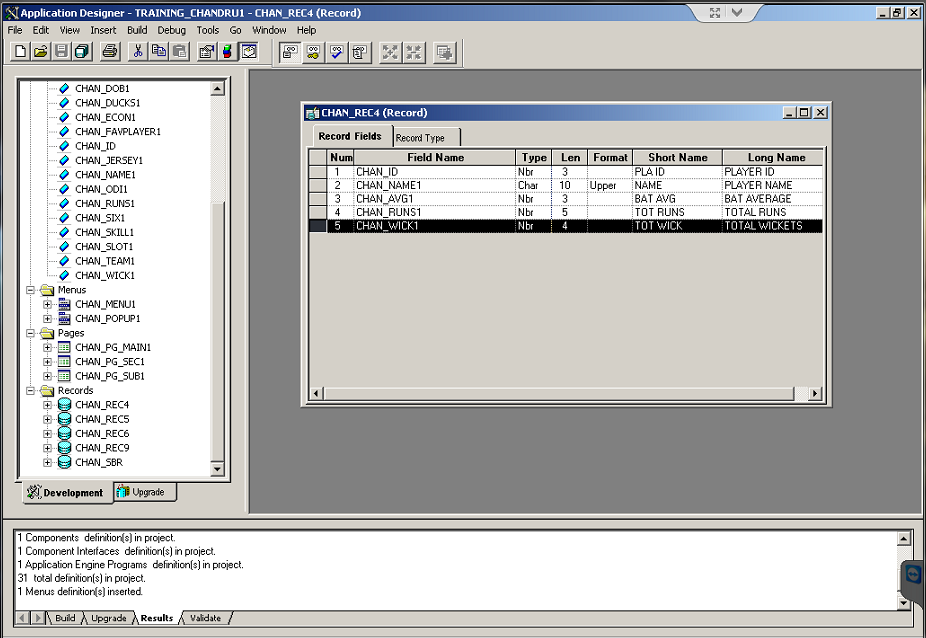Screen dimensions: 926x638
Task: Select the Edits display toolbar icon
Action: tap(335, 52)
